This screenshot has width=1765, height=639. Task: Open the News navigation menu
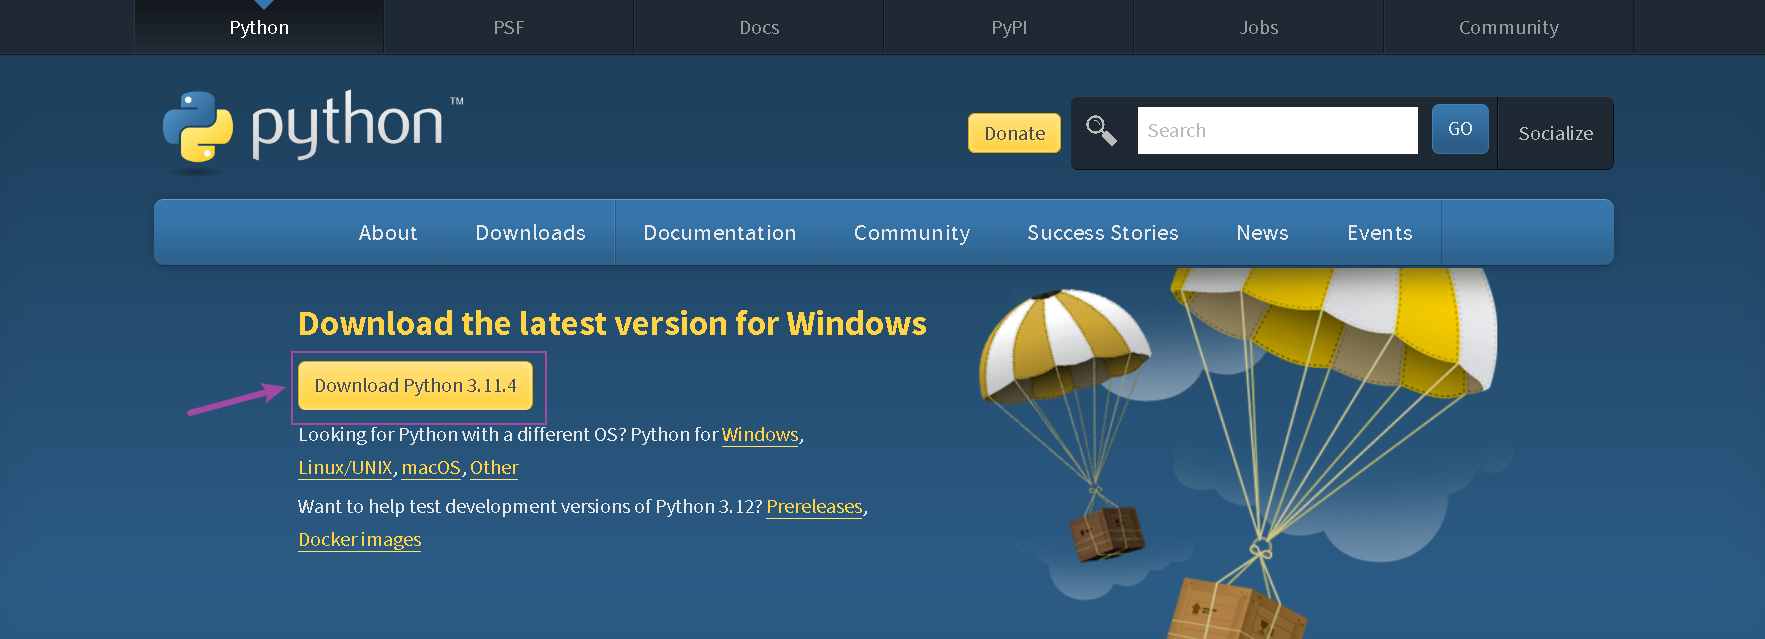tap(1262, 232)
